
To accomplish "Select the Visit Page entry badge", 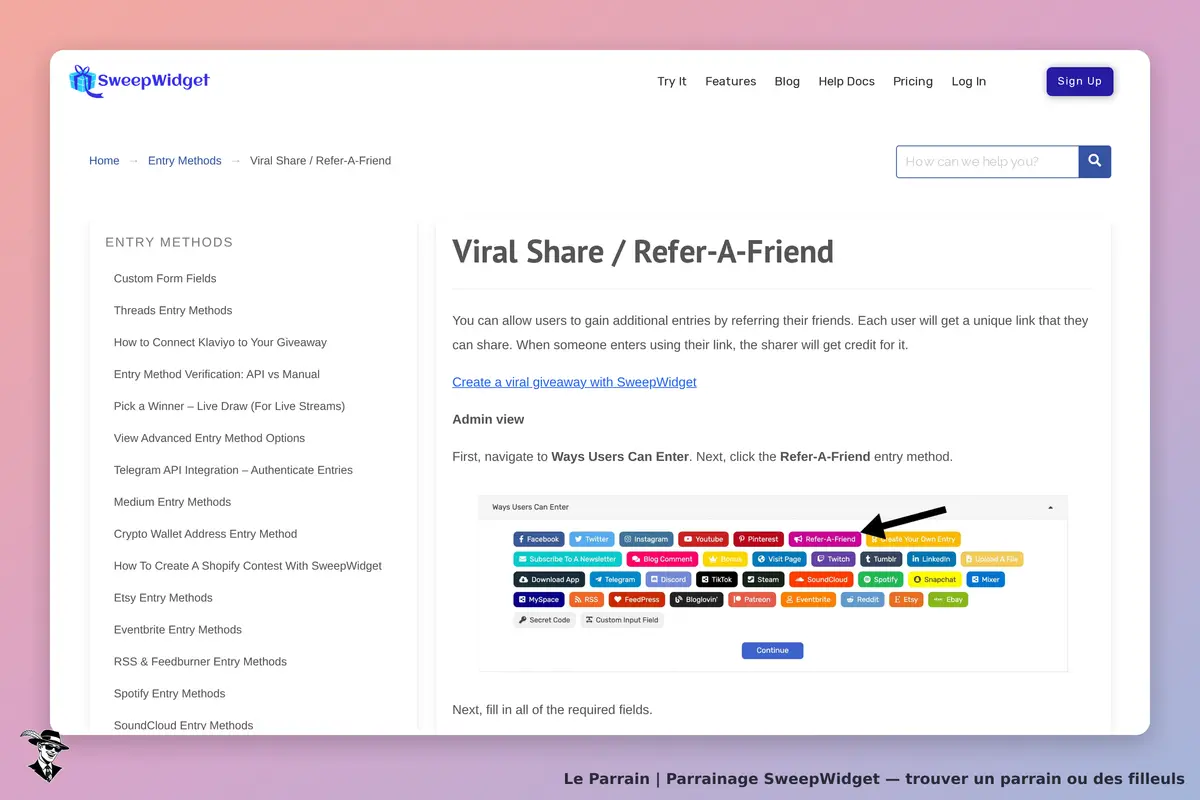I will coord(779,559).
